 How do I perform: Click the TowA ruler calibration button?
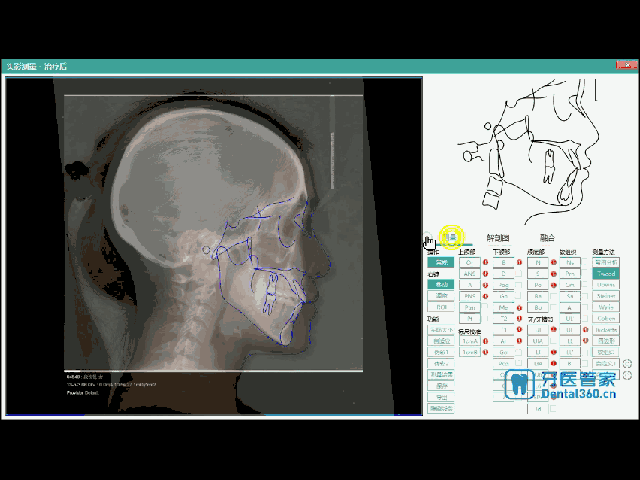469,341
